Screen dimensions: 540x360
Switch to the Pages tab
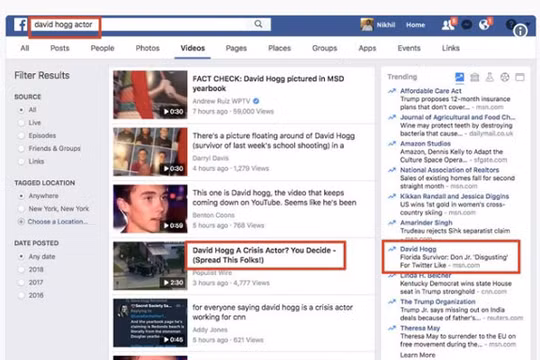(x=236, y=48)
